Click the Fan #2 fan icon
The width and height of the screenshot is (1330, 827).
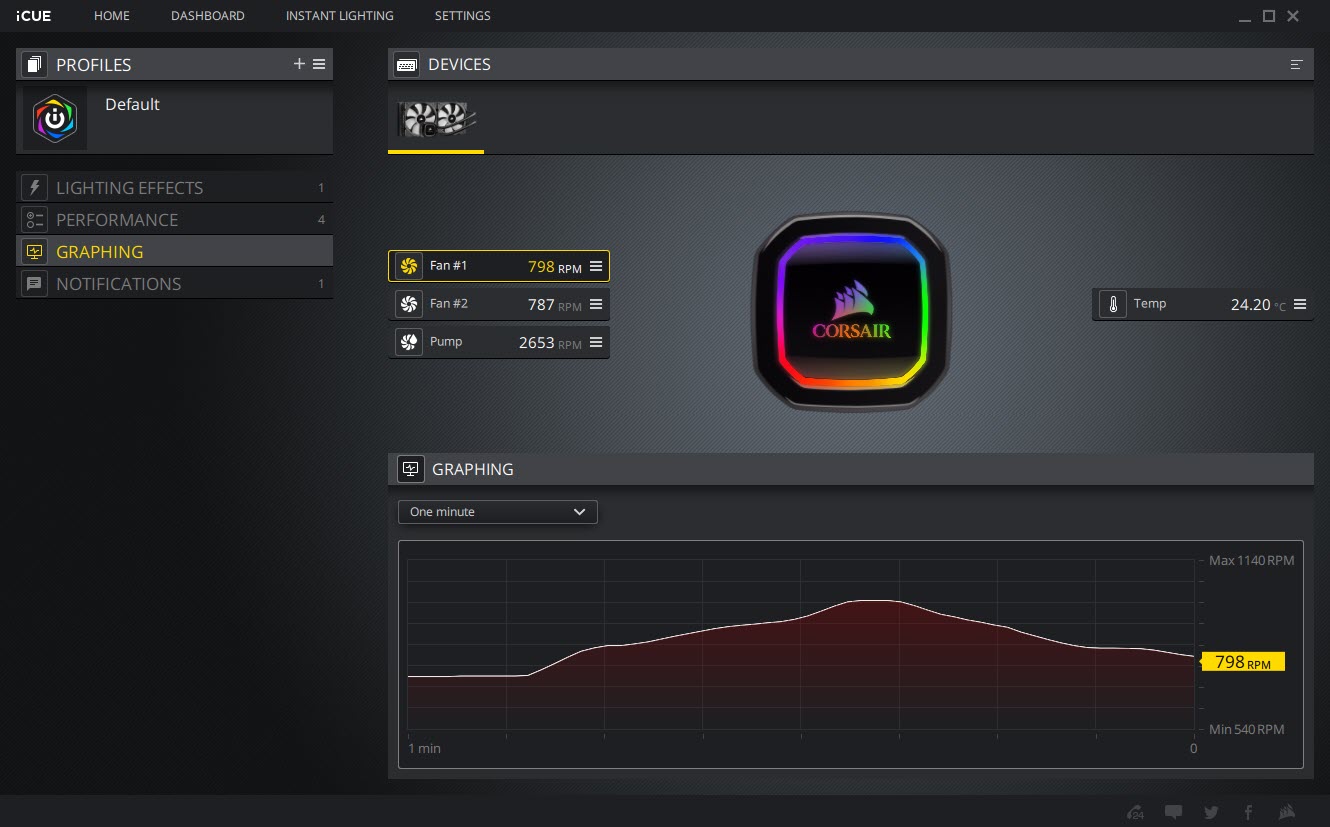pyautogui.click(x=408, y=304)
